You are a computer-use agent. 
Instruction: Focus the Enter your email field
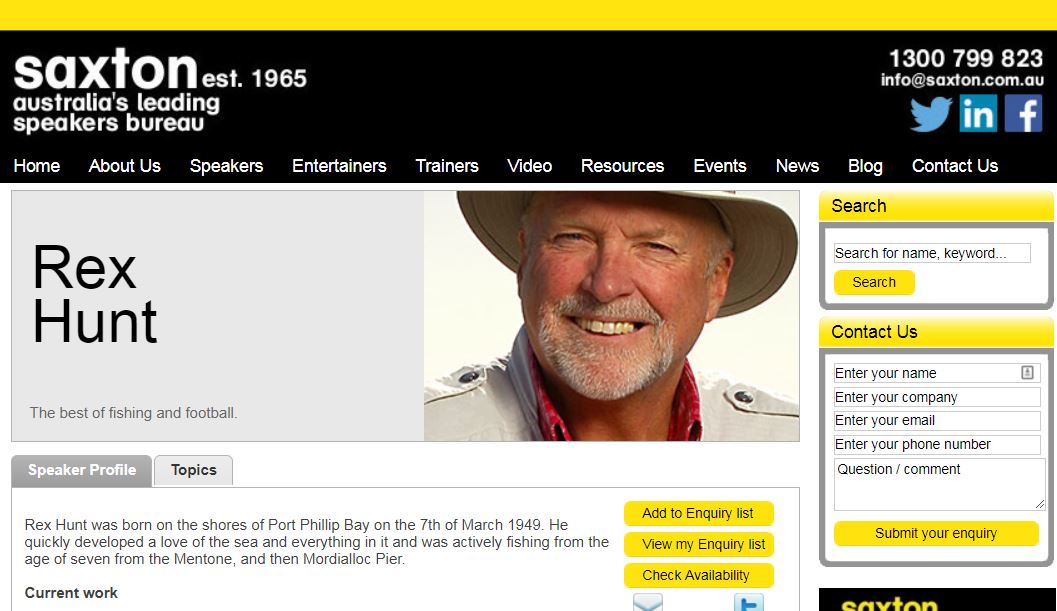click(x=937, y=420)
